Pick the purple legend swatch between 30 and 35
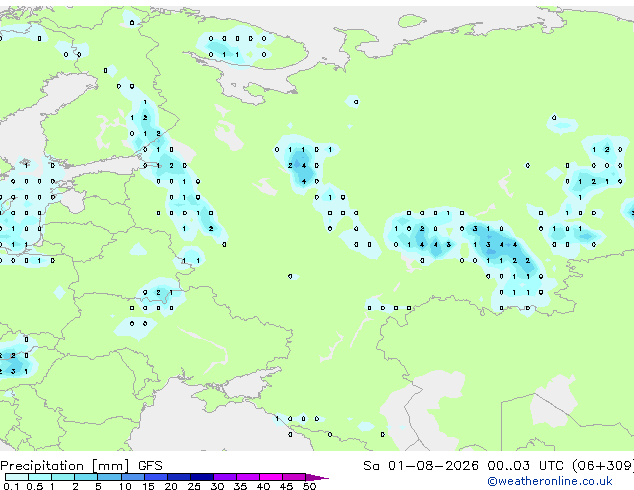Viewport: 634px width, 490px height. coord(225,477)
